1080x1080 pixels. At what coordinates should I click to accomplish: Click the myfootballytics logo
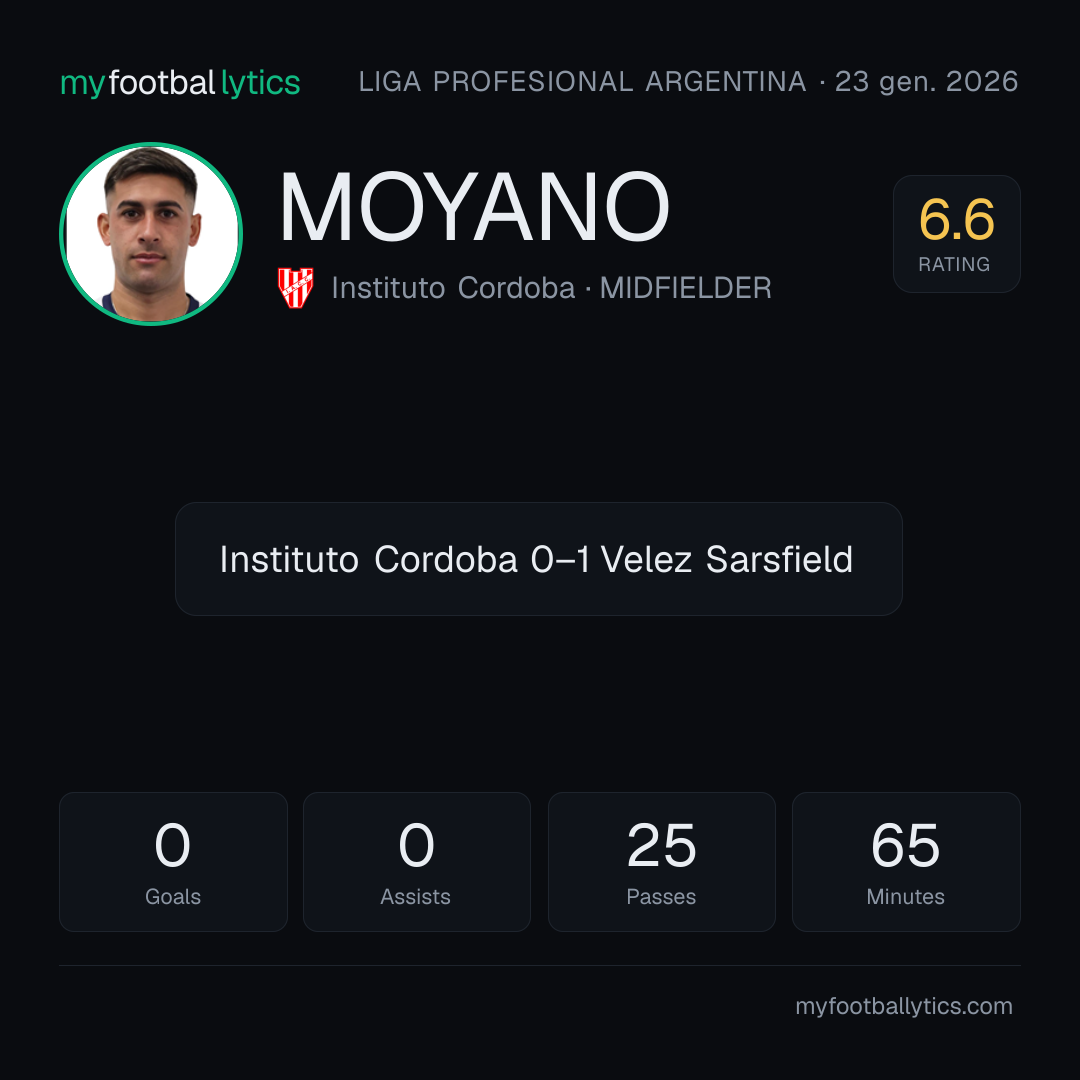(x=180, y=83)
